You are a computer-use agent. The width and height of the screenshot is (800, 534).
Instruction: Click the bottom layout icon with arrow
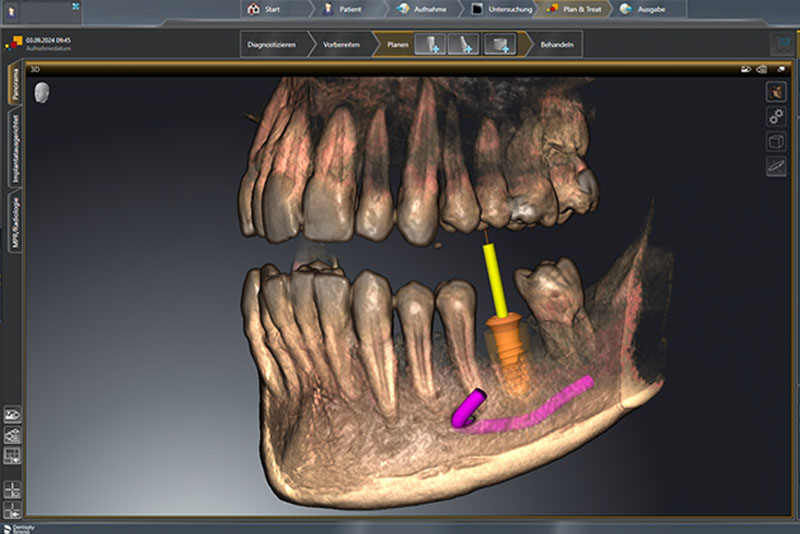13,509
